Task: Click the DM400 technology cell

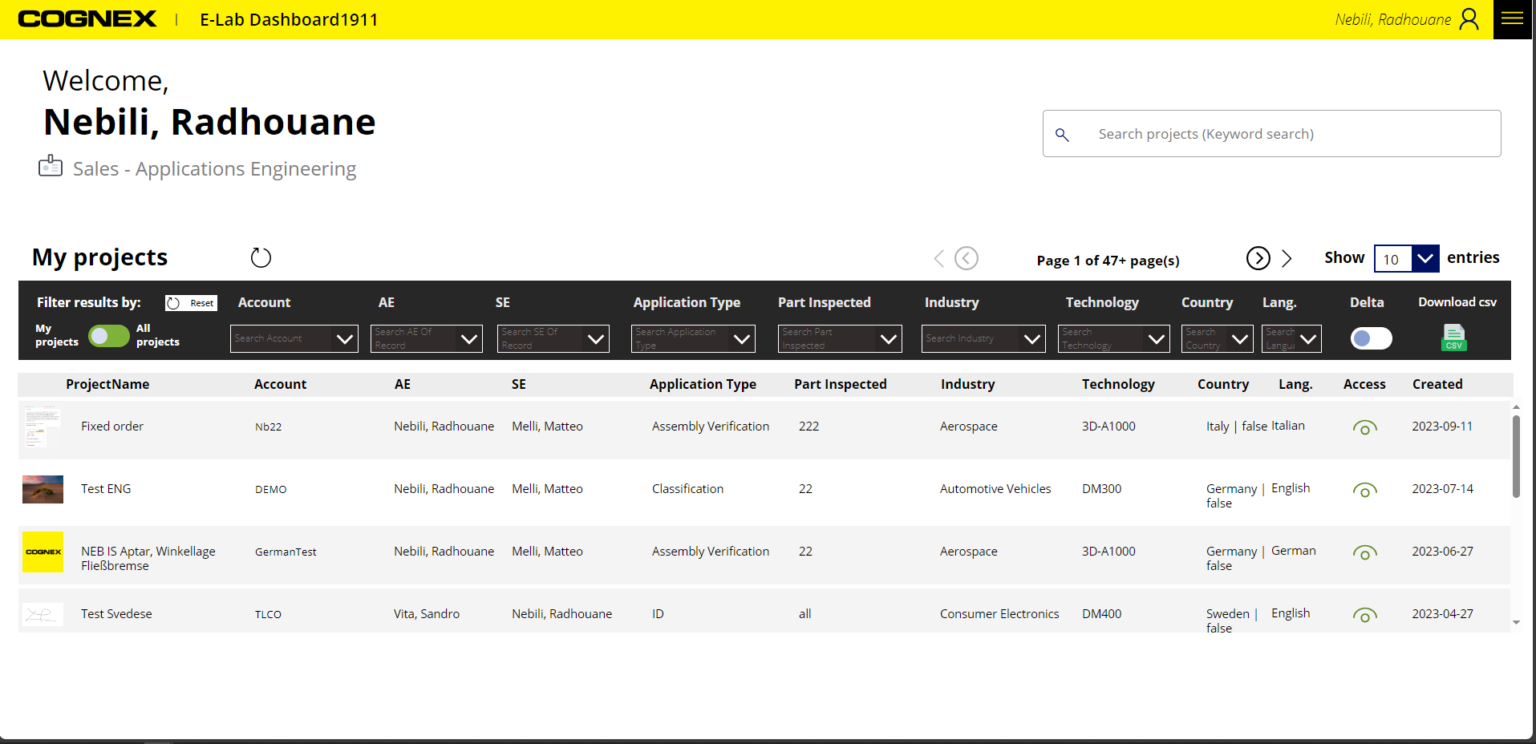Action: click(1102, 614)
